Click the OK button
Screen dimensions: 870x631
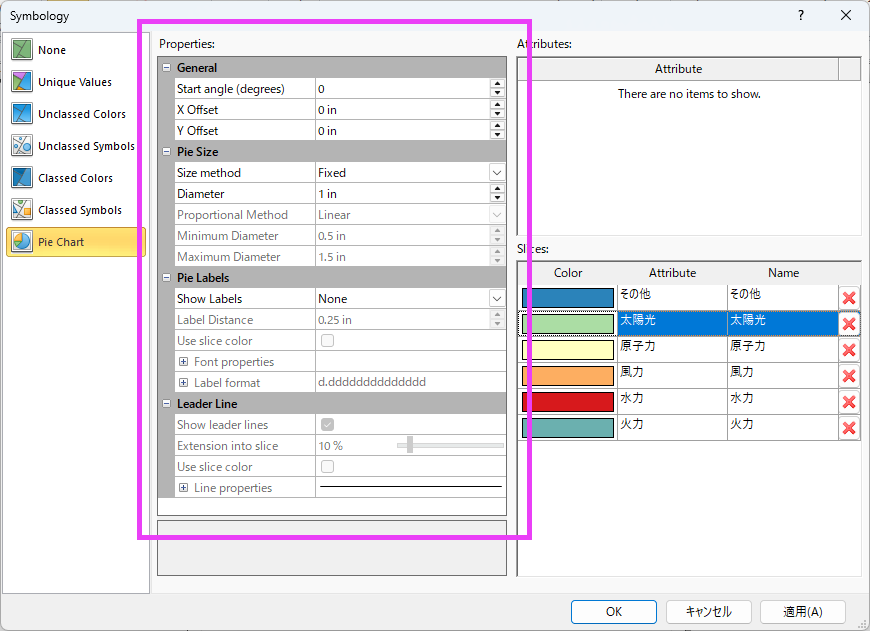pos(614,612)
